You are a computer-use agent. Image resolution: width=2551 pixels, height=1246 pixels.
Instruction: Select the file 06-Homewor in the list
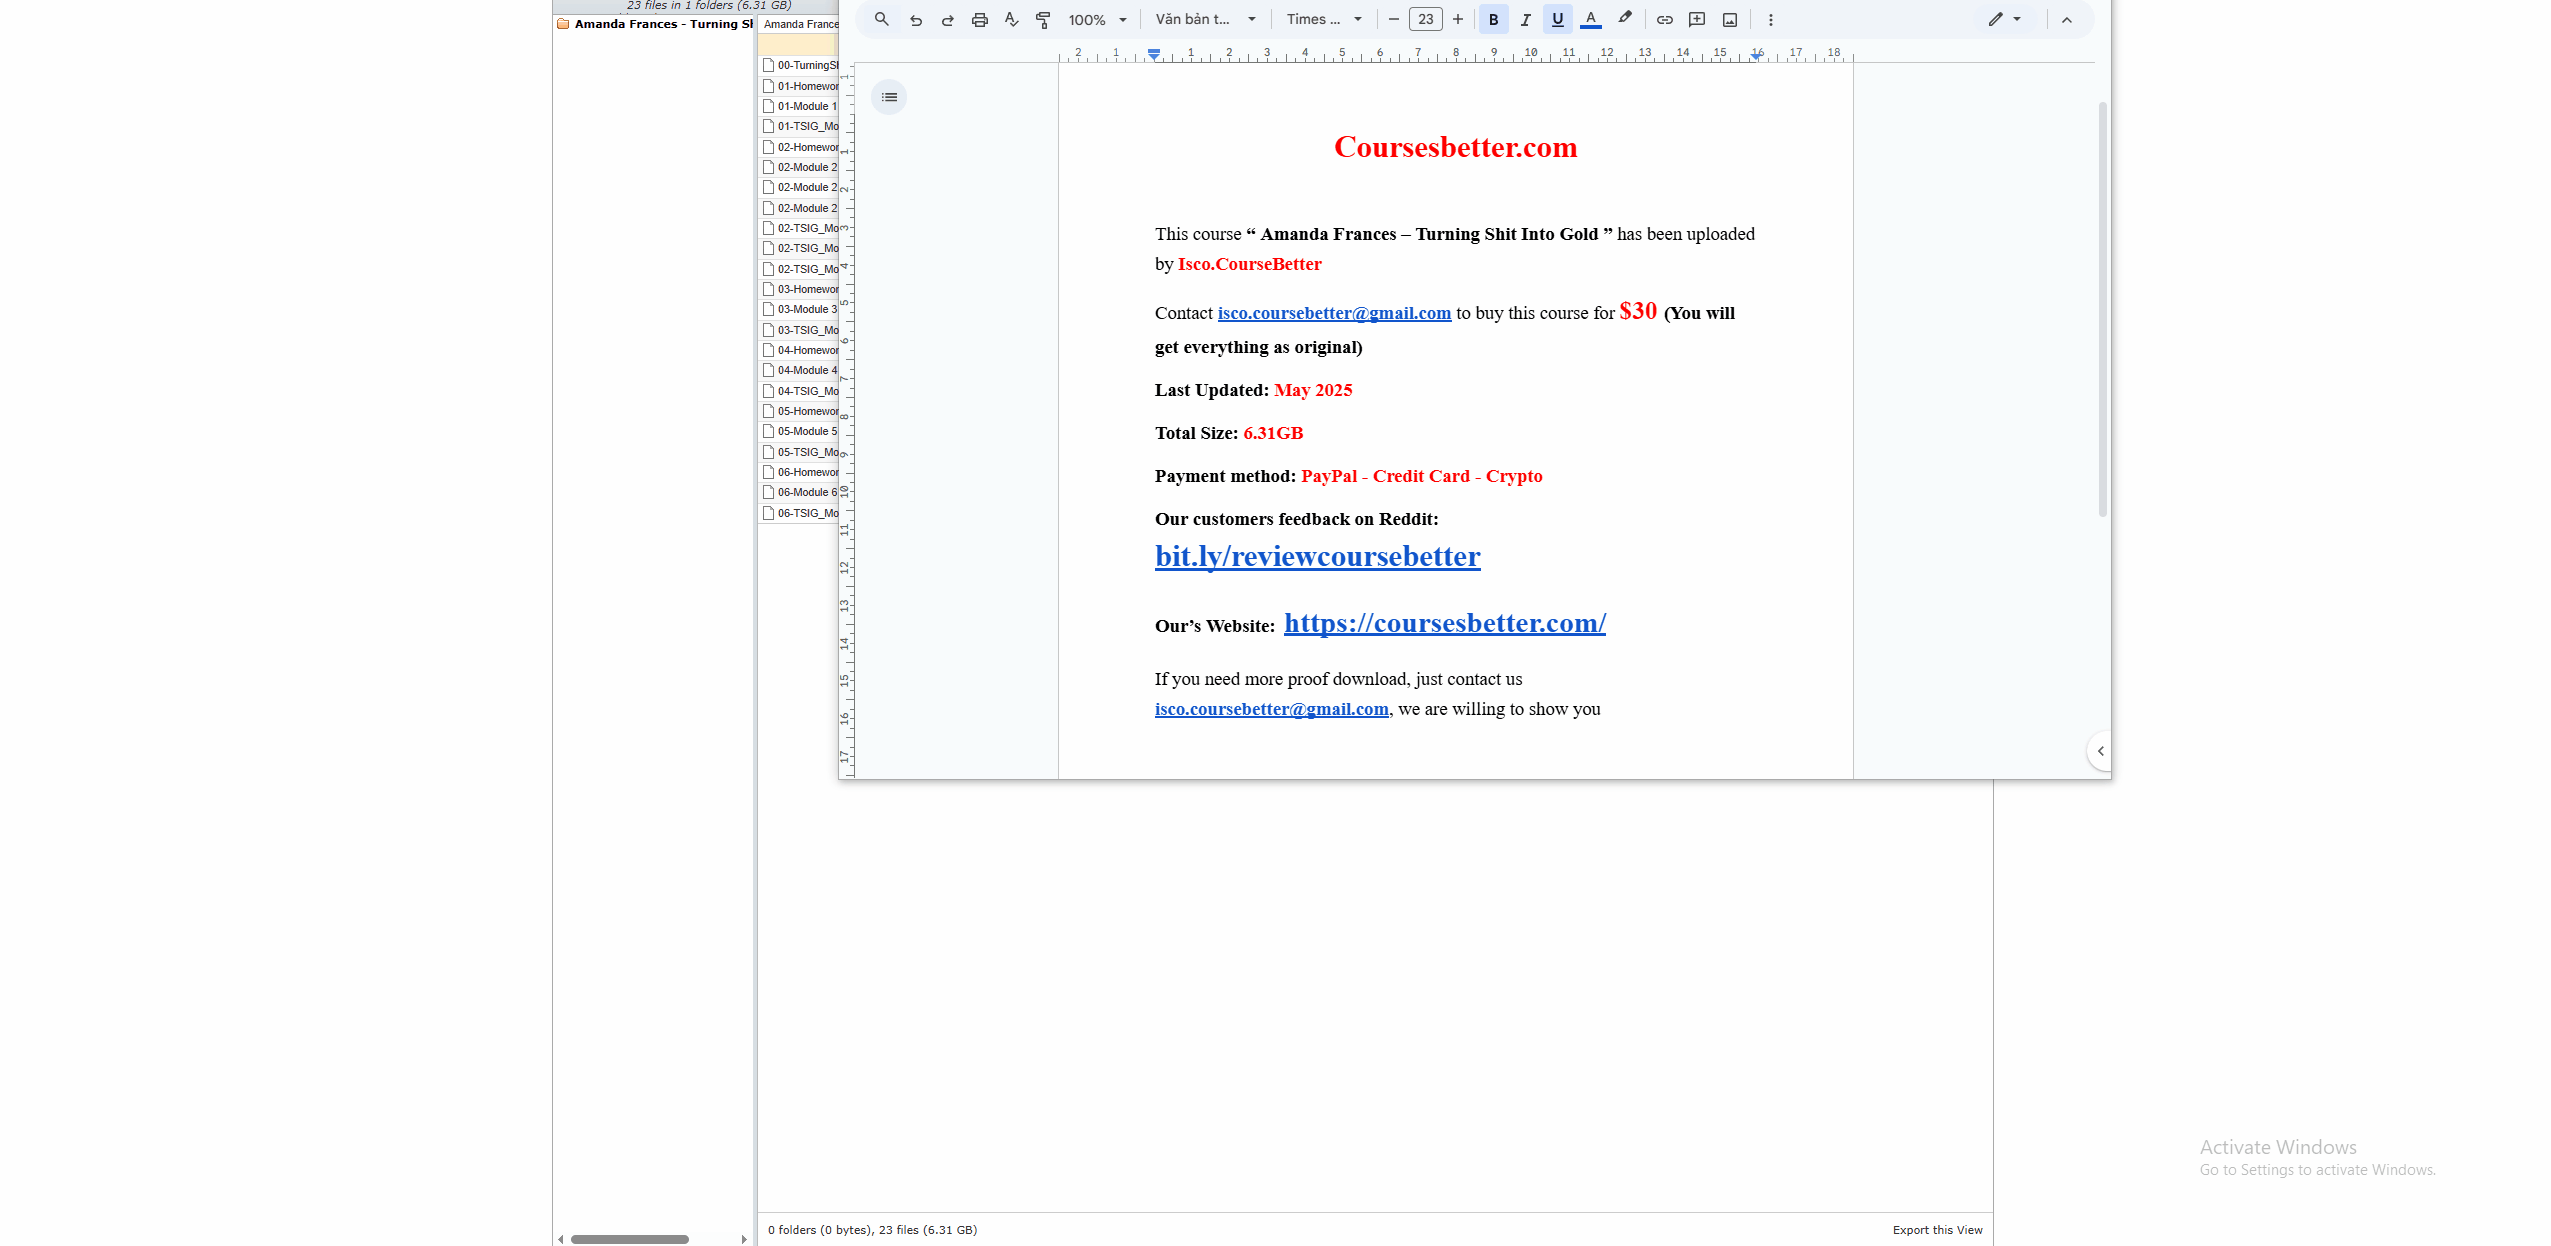coord(800,472)
